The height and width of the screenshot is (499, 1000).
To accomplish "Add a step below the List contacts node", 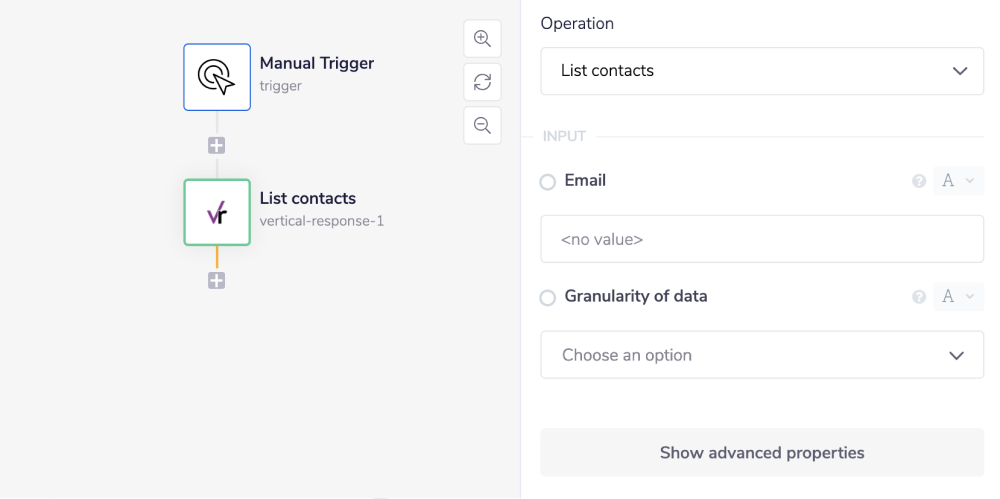I will coord(216,281).
